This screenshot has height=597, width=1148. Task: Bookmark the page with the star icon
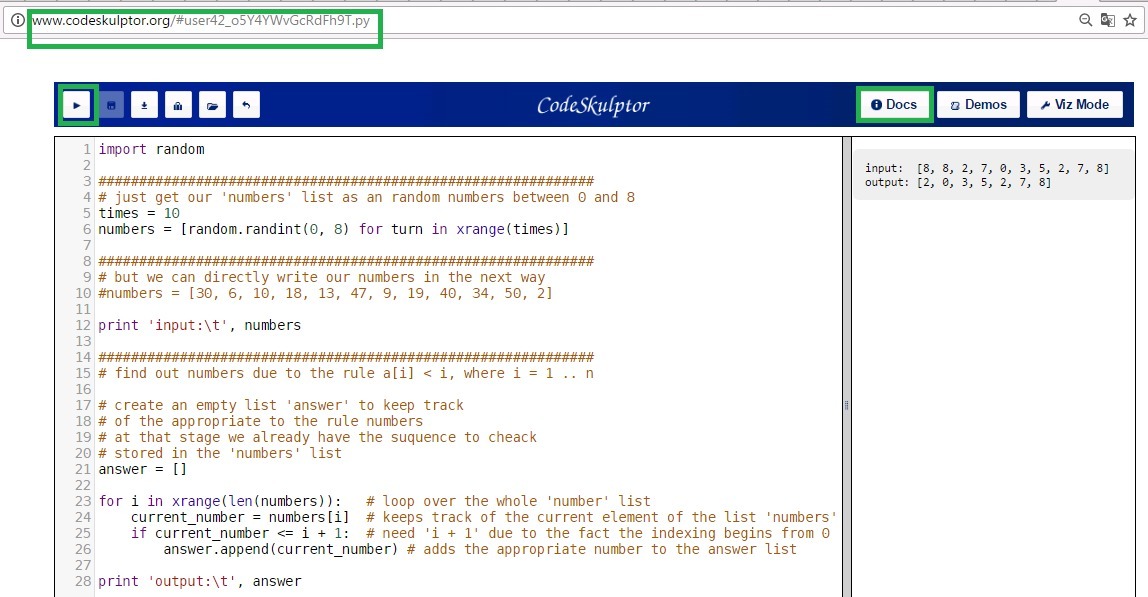(1130, 20)
